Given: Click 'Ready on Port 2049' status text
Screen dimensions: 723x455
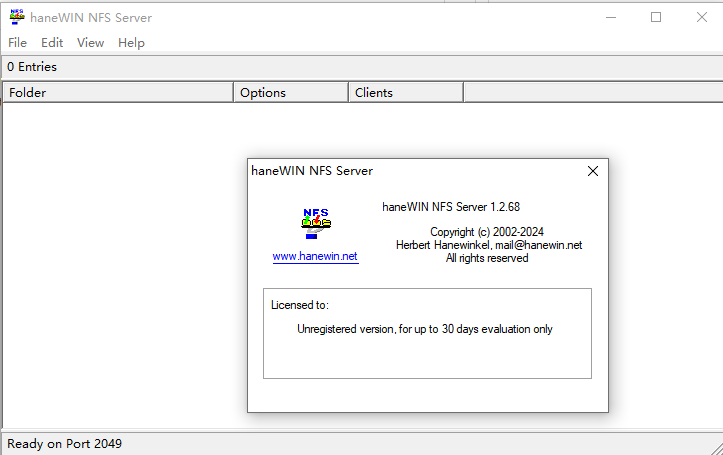Looking at the screenshot, I should coord(65,443).
